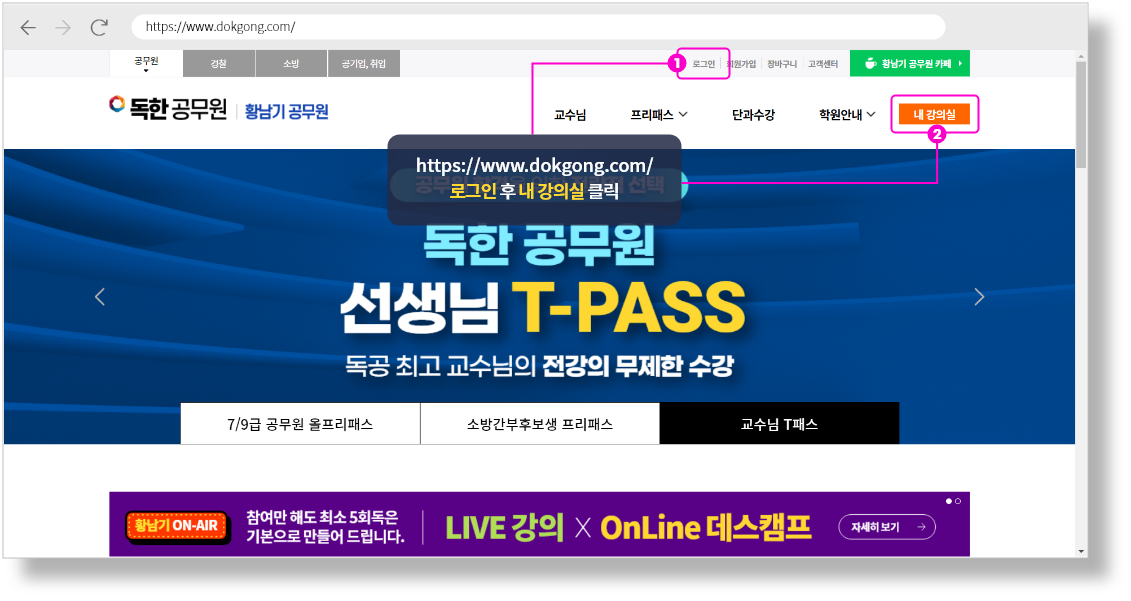Open the 공기업, 취업 tab
Image resolution: width=1131 pixels, height=601 pixels.
pos(364,63)
